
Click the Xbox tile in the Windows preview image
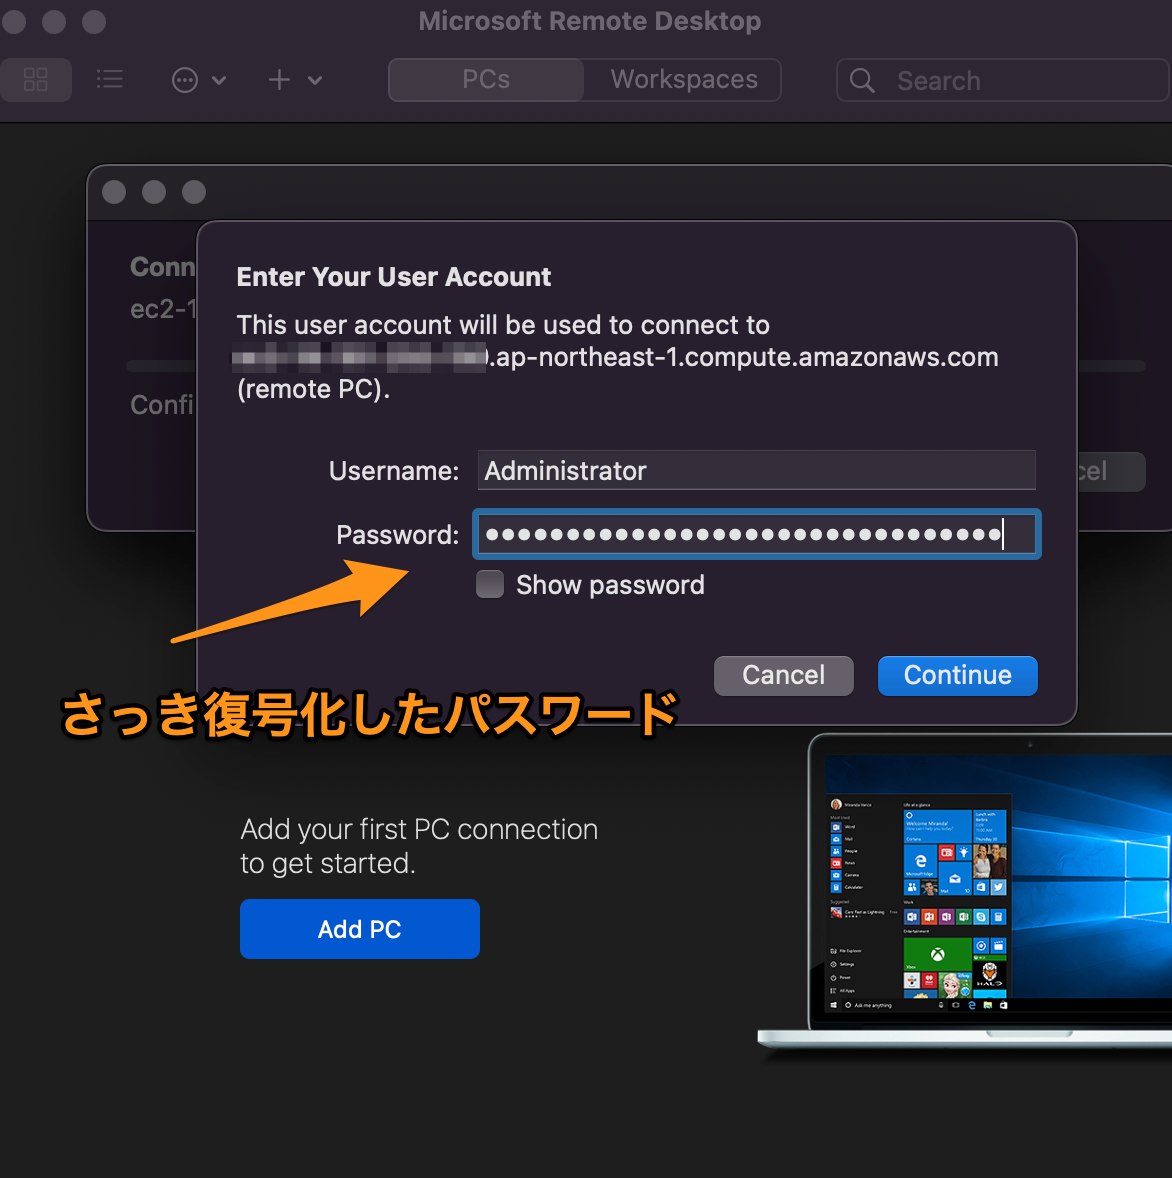tap(937, 954)
